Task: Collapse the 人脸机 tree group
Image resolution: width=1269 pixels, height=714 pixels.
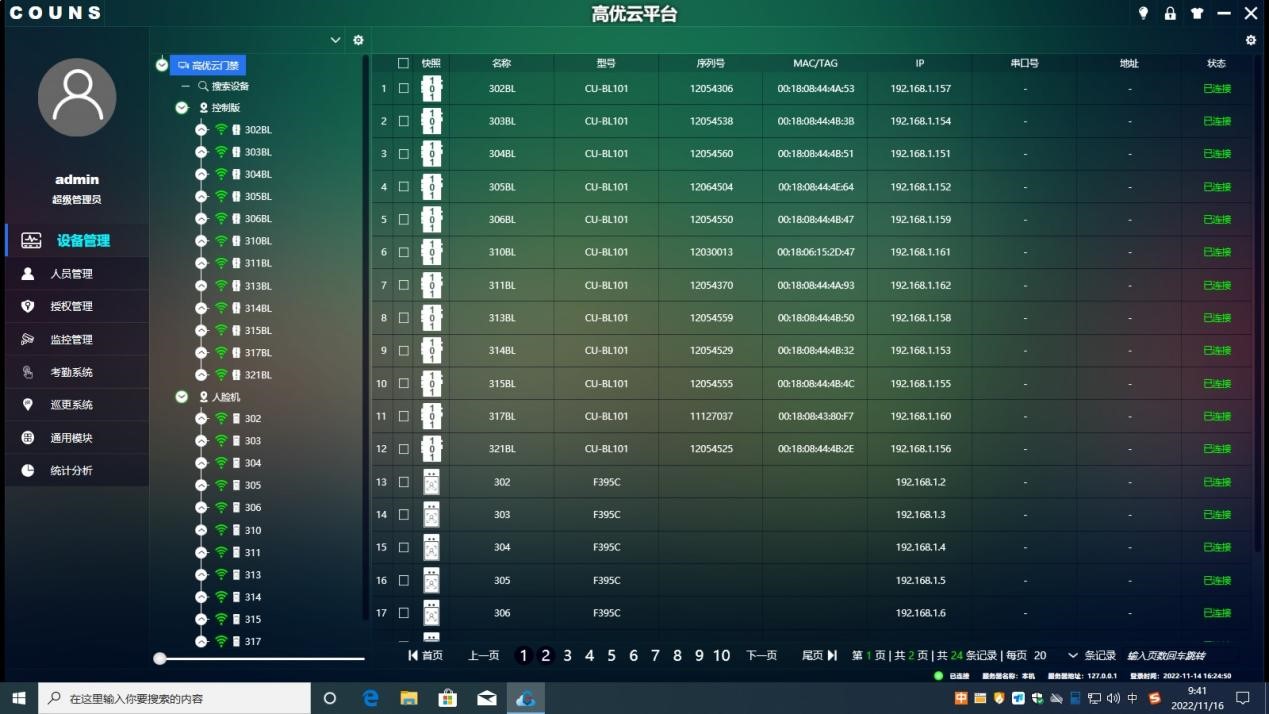Action: (182, 397)
